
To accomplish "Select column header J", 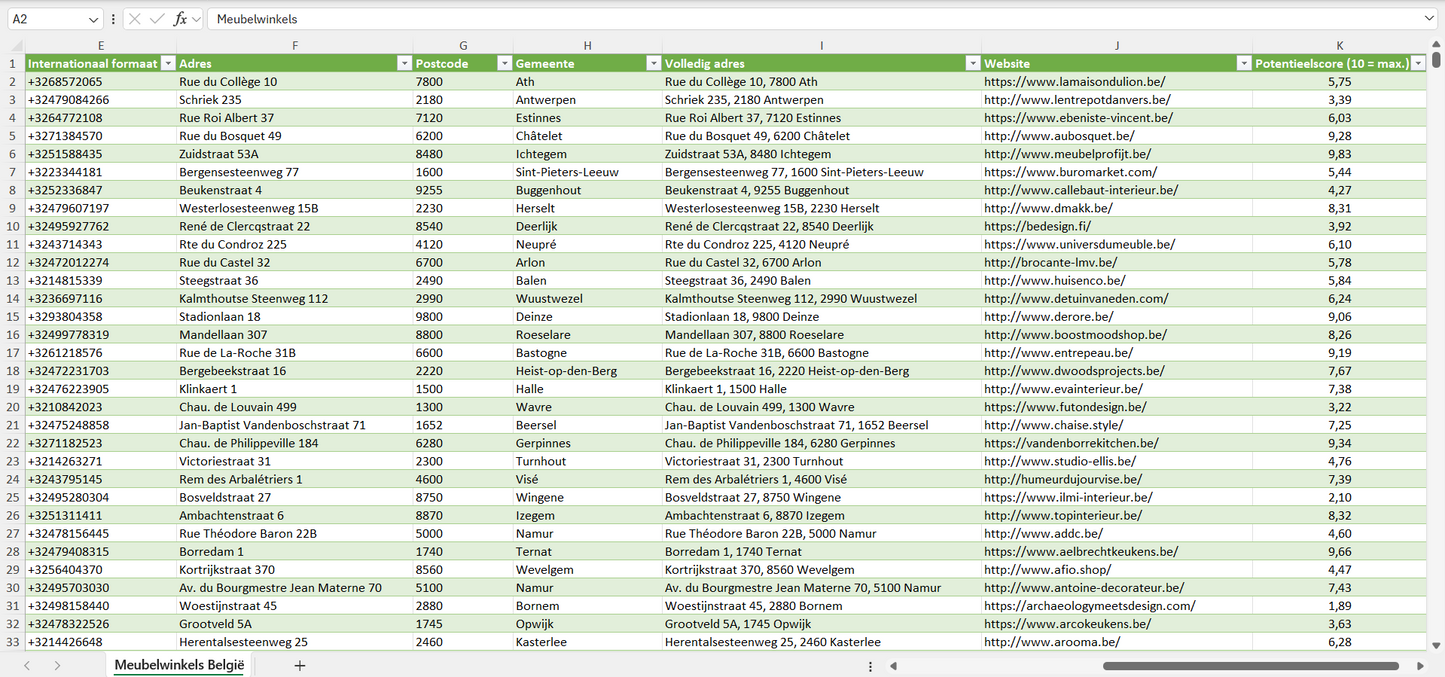I will [1116, 46].
